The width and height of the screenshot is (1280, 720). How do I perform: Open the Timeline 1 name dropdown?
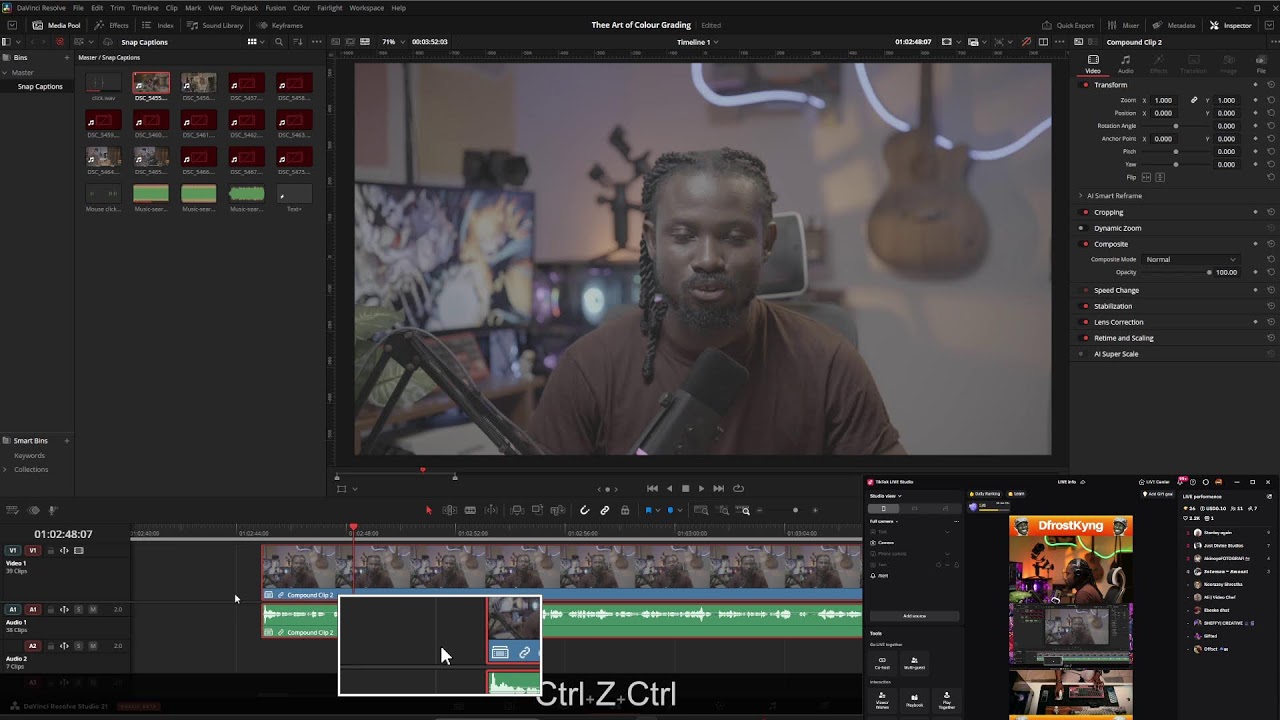coord(697,42)
